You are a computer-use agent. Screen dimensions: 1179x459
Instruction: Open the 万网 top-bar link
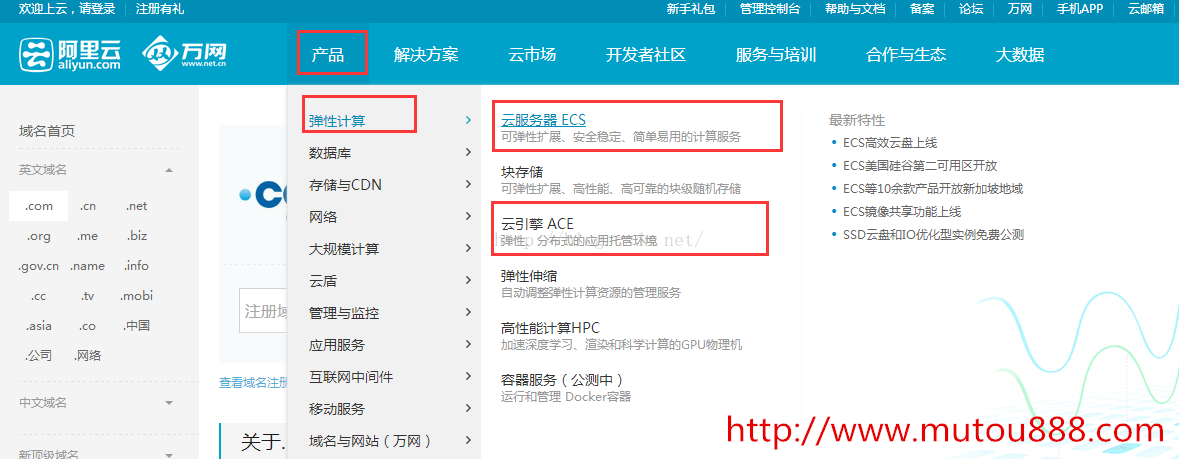[x=1020, y=9]
